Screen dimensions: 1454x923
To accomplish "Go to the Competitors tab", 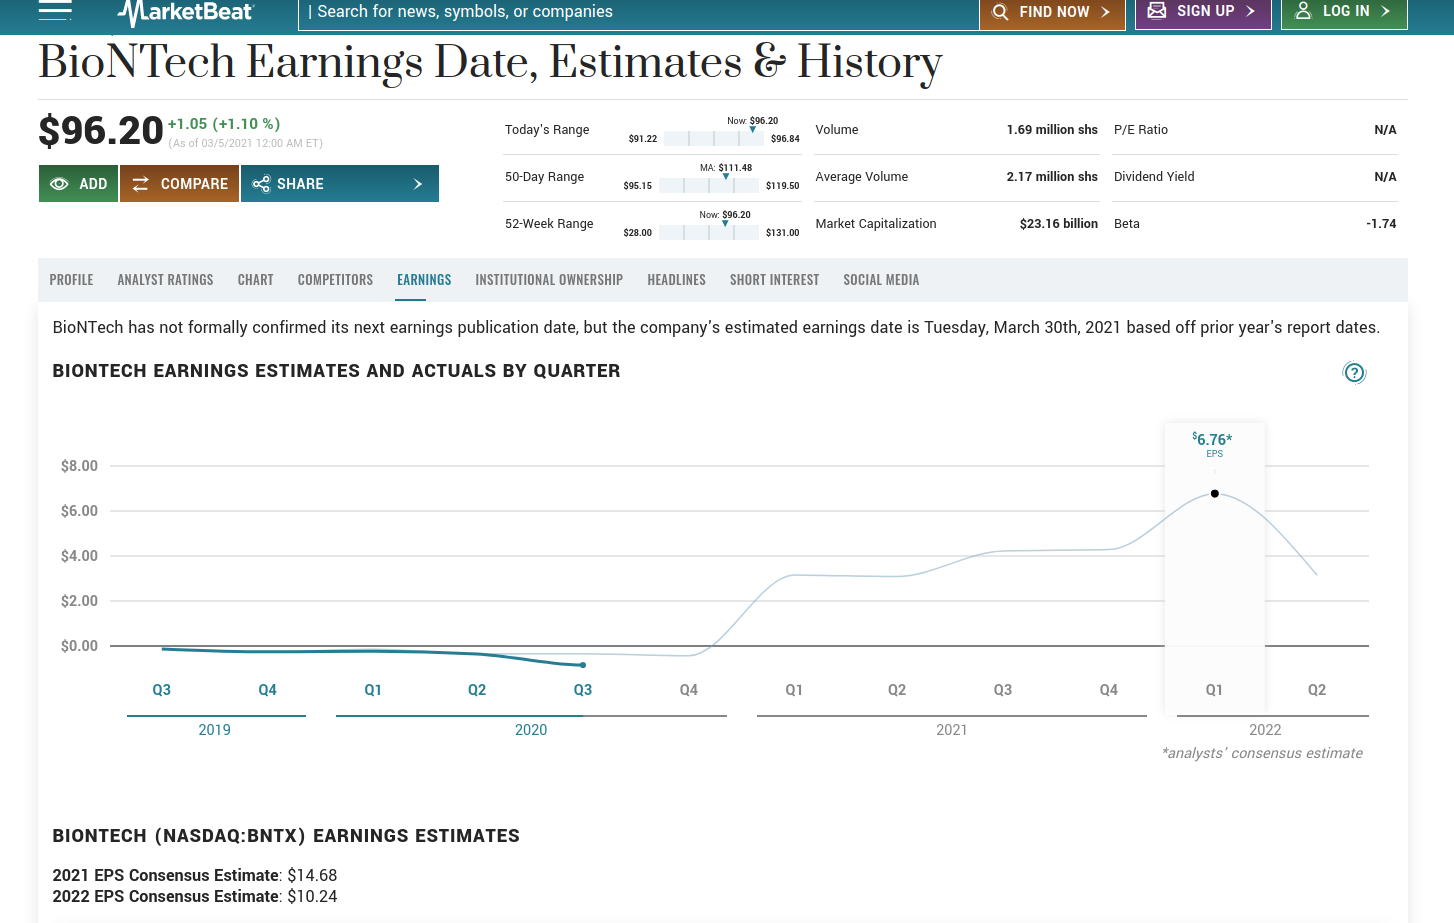I will (x=335, y=280).
